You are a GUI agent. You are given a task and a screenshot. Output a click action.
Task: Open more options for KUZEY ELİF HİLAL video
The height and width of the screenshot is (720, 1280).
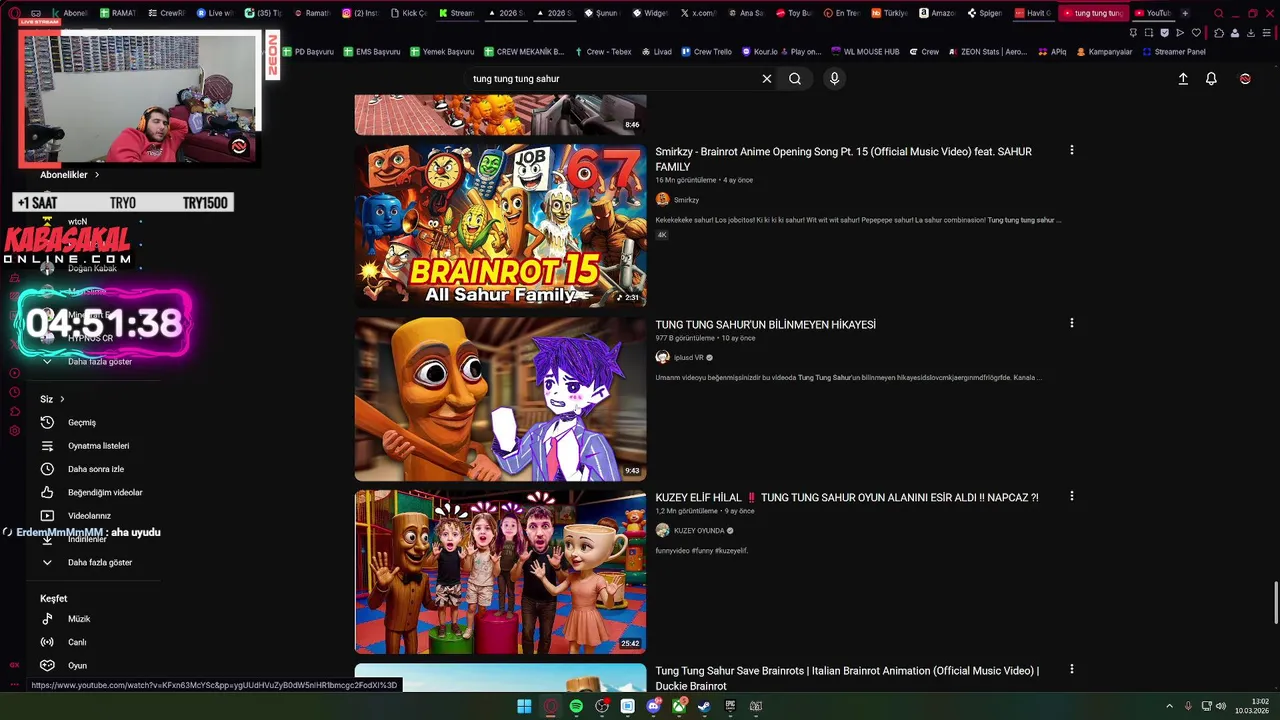(x=1071, y=496)
